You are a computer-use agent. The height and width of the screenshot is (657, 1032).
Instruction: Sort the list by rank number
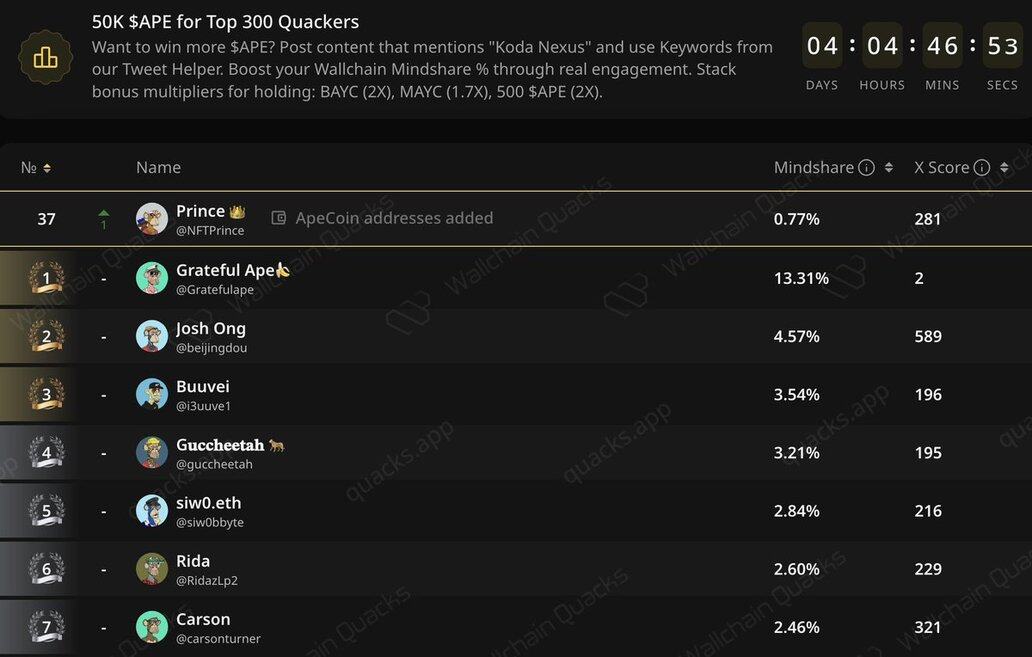(36, 168)
